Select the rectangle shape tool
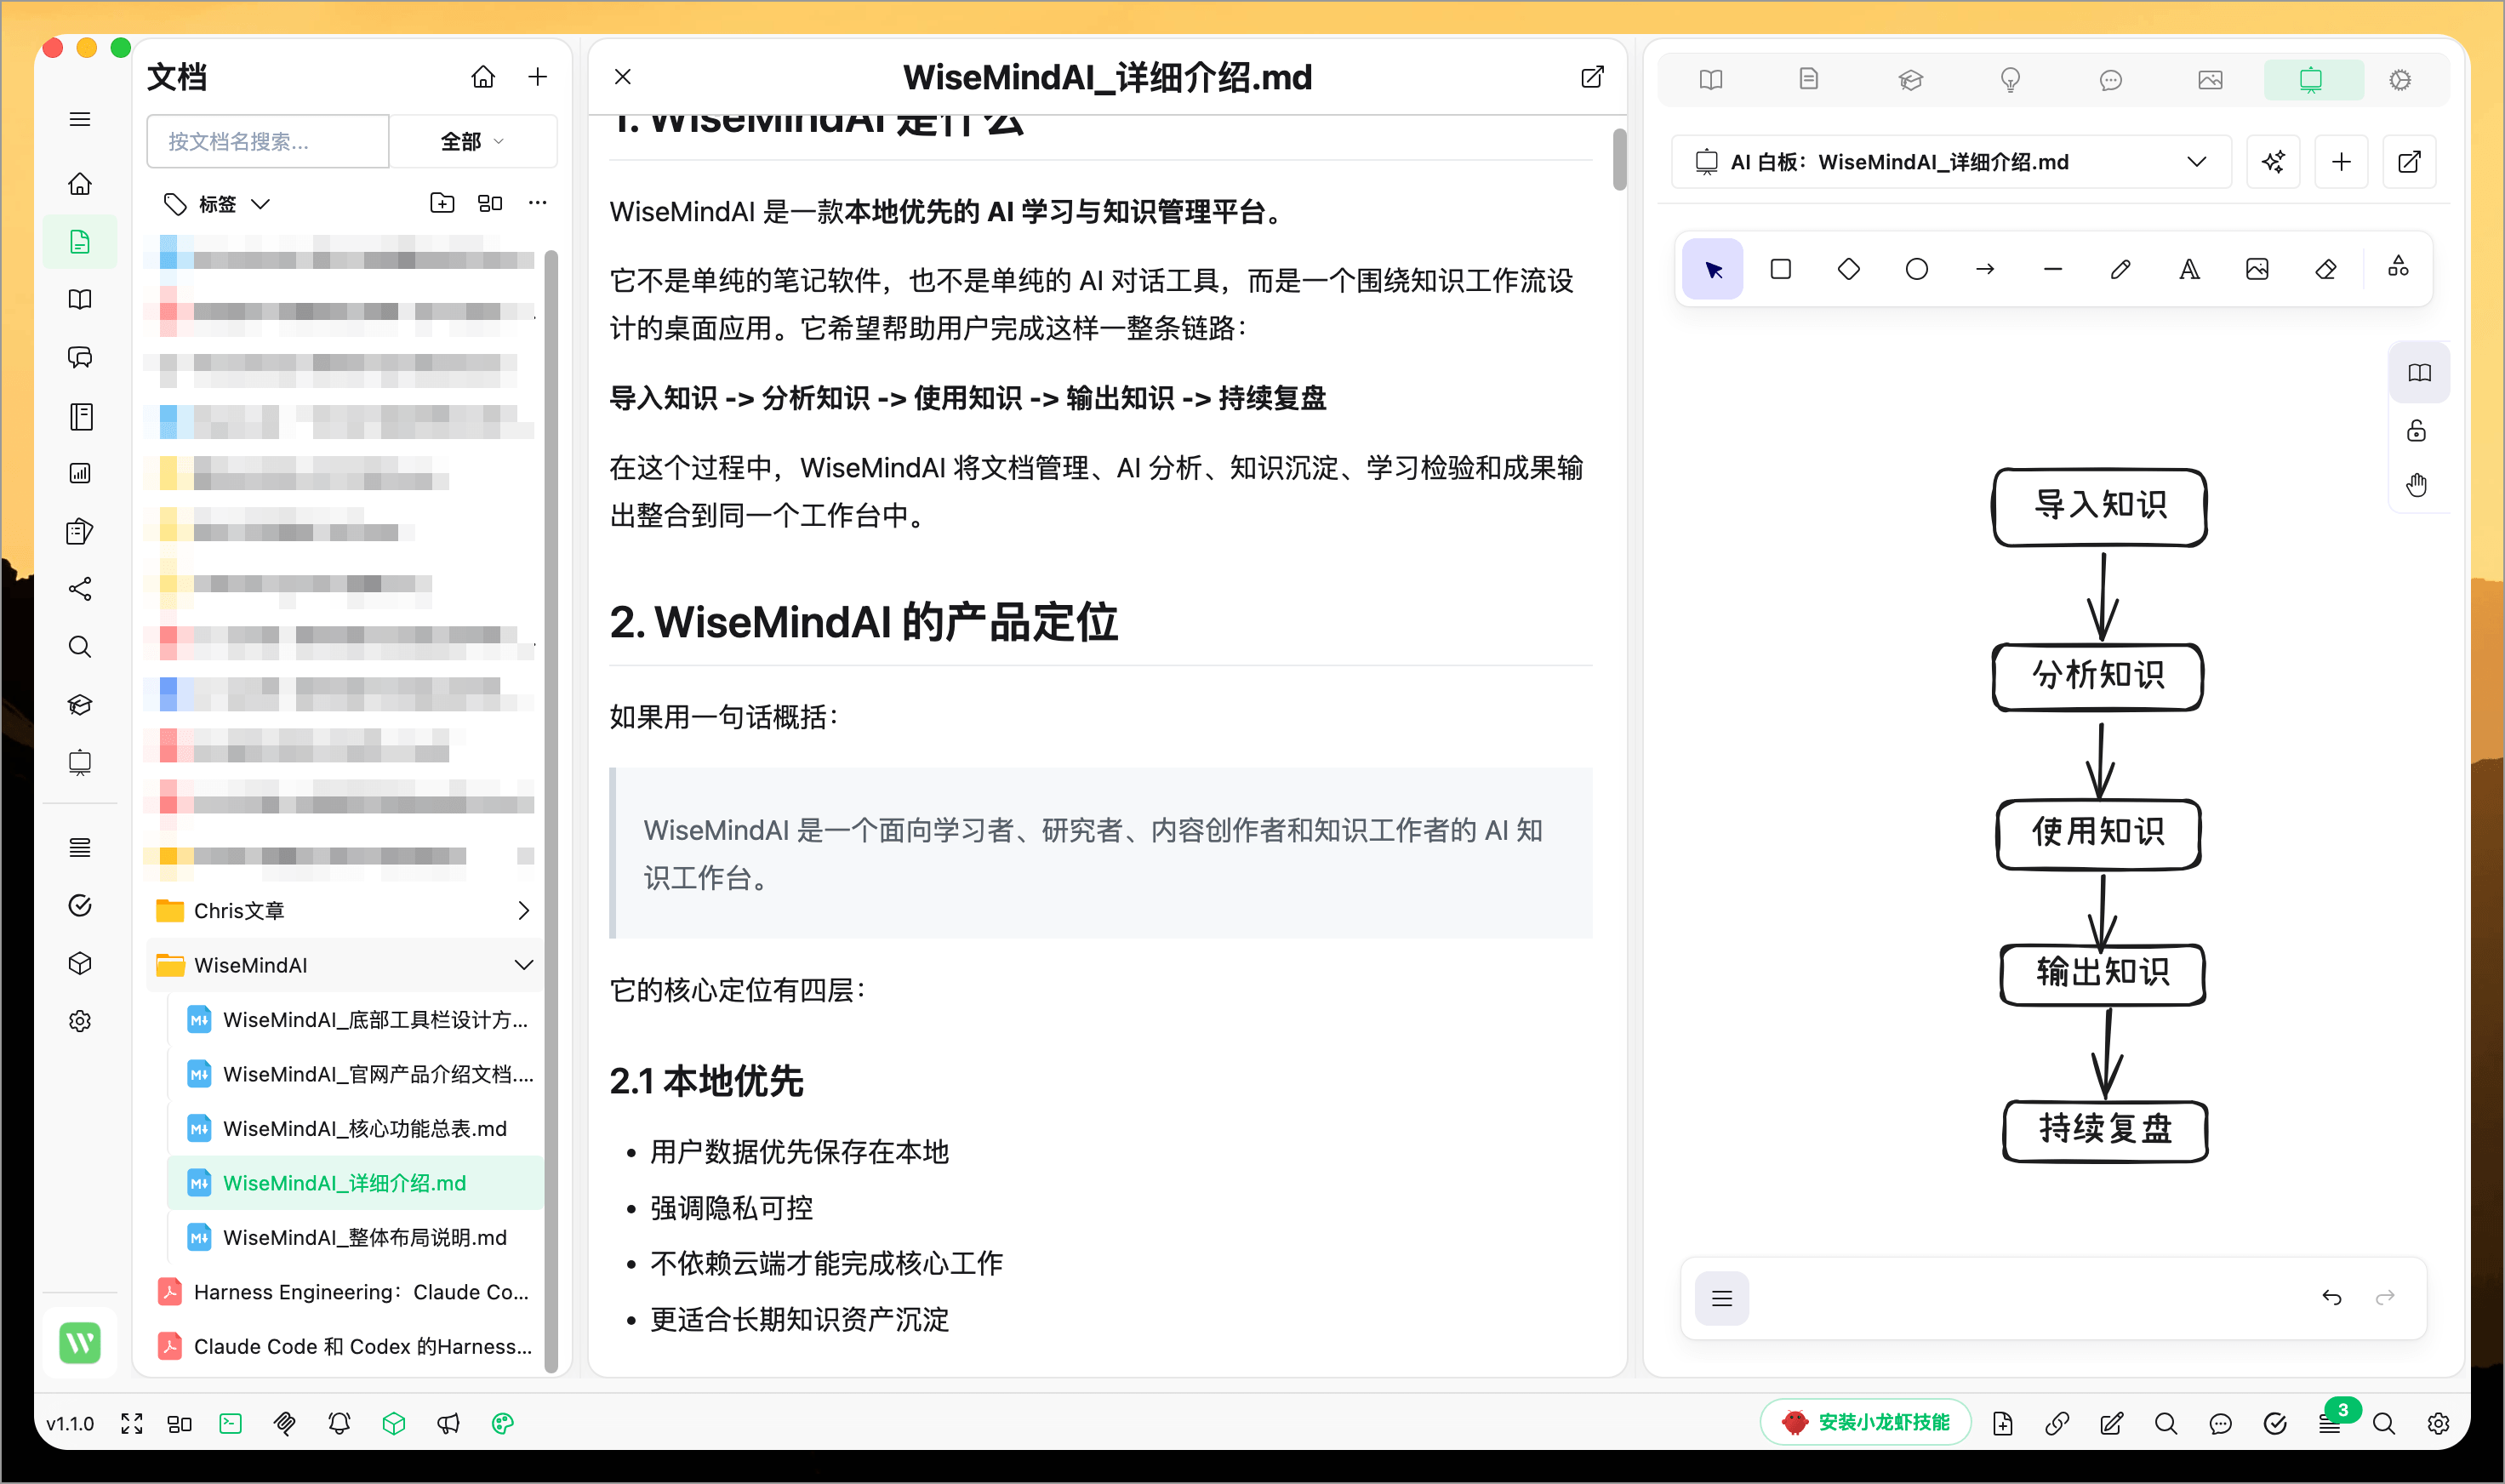 [x=1780, y=269]
